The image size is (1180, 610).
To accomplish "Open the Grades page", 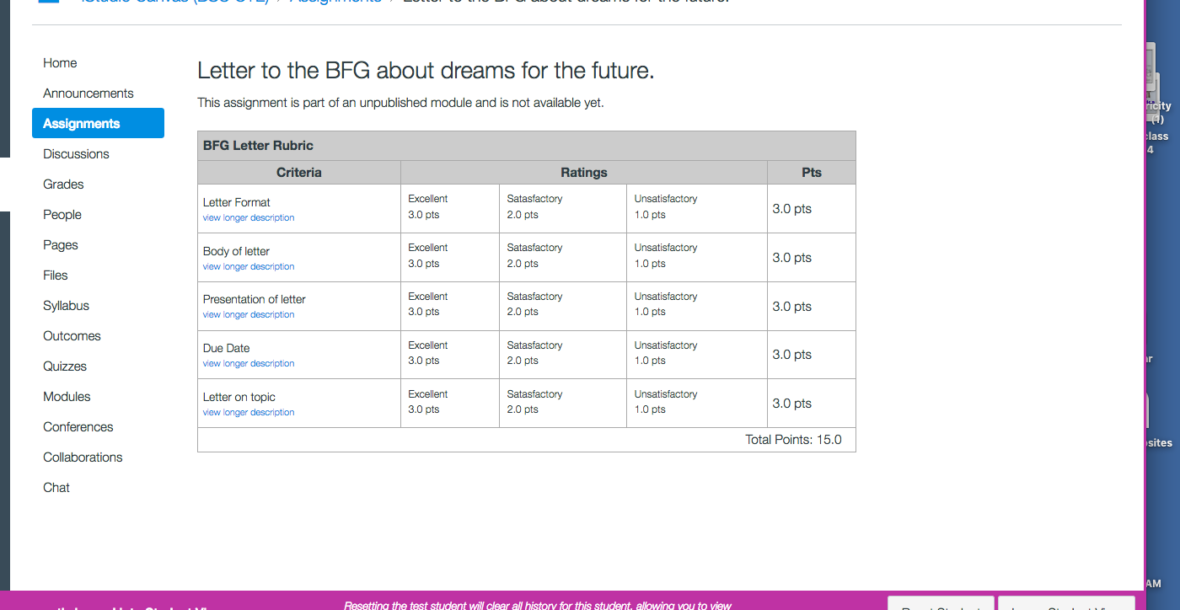I will pyautogui.click(x=63, y=184).
